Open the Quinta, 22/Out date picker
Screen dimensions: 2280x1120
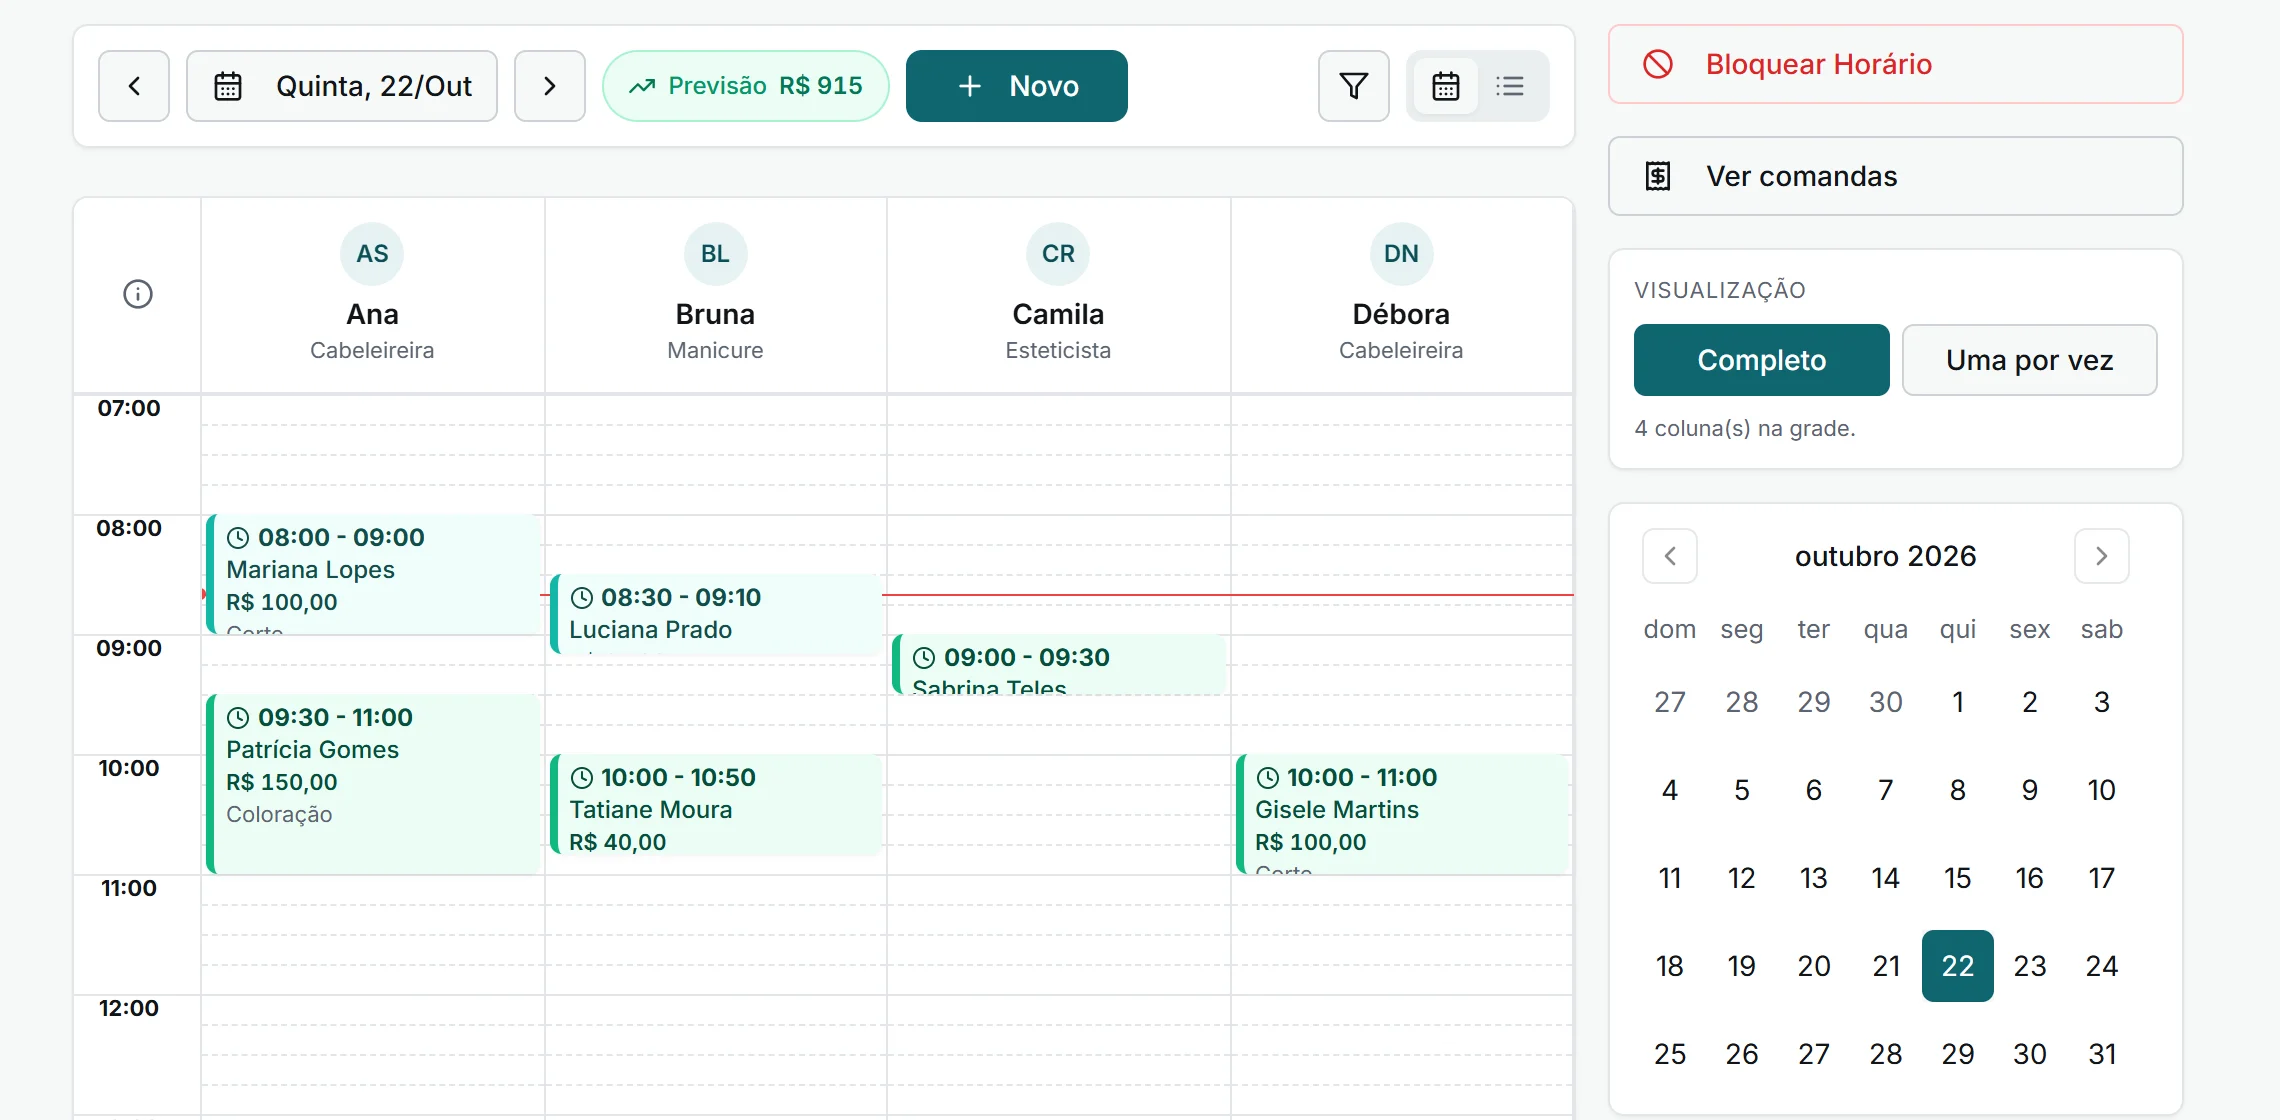[x=342, y=86]
